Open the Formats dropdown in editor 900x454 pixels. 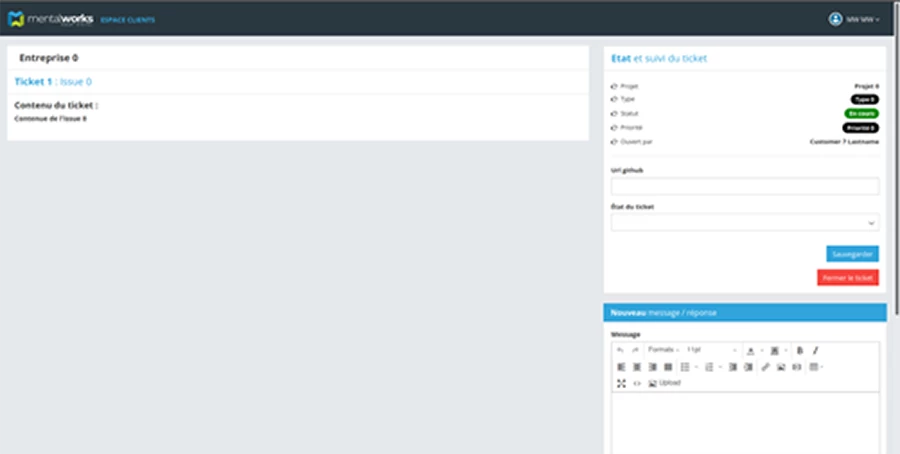(x=662, y=350)
